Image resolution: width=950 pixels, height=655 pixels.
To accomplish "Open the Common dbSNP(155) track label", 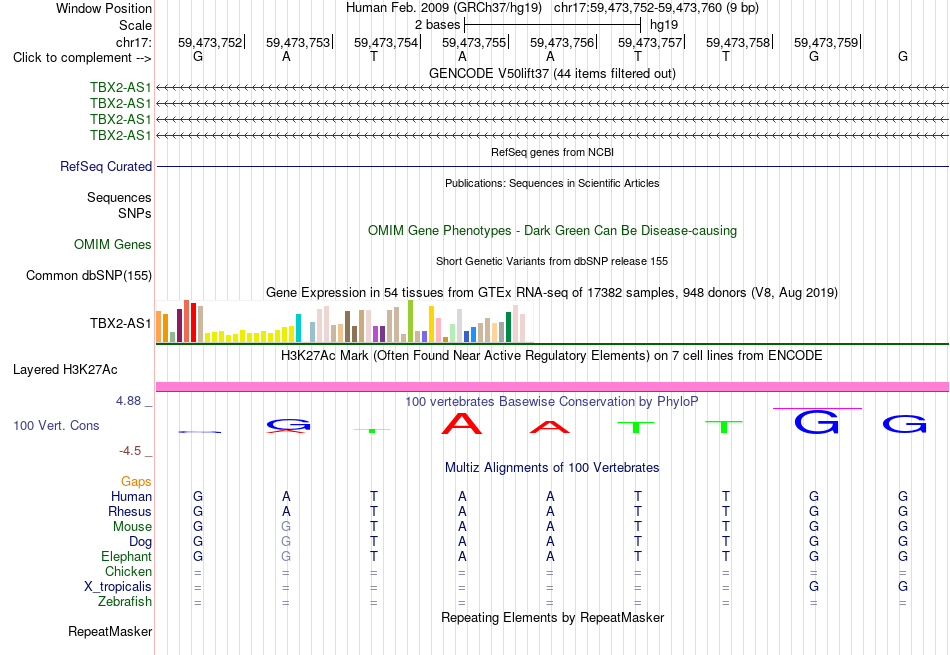I will tap(89, 276).
